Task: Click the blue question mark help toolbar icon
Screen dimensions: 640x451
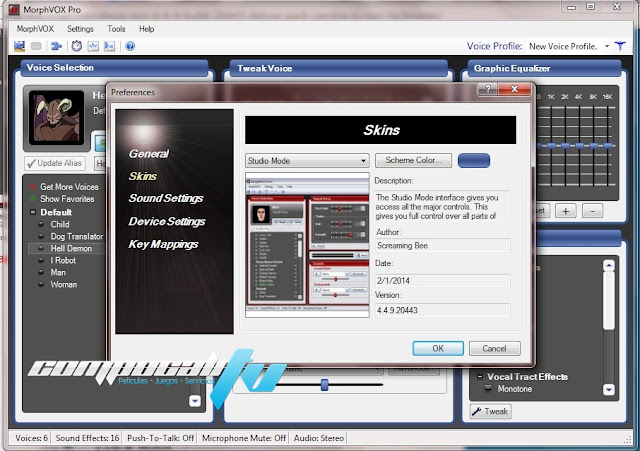Action: [x=130, y=46]
